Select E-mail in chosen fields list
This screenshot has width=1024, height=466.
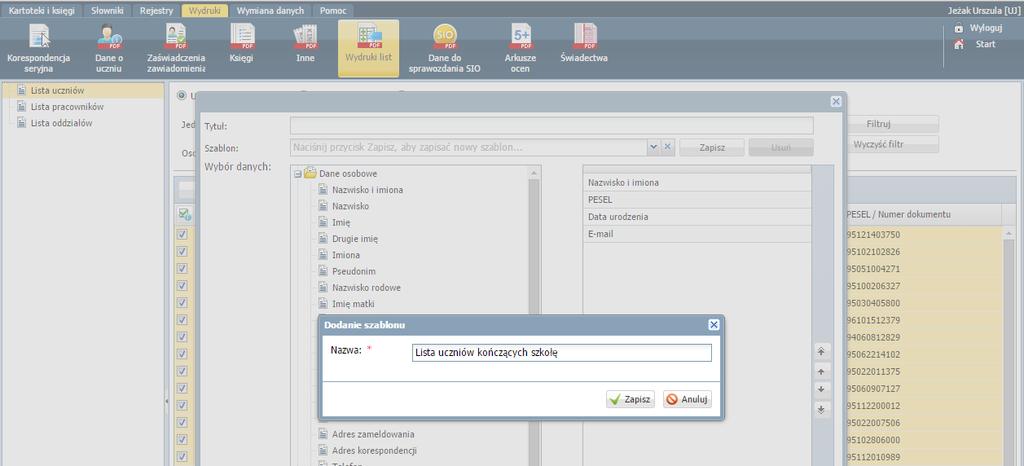click(697, 234)
